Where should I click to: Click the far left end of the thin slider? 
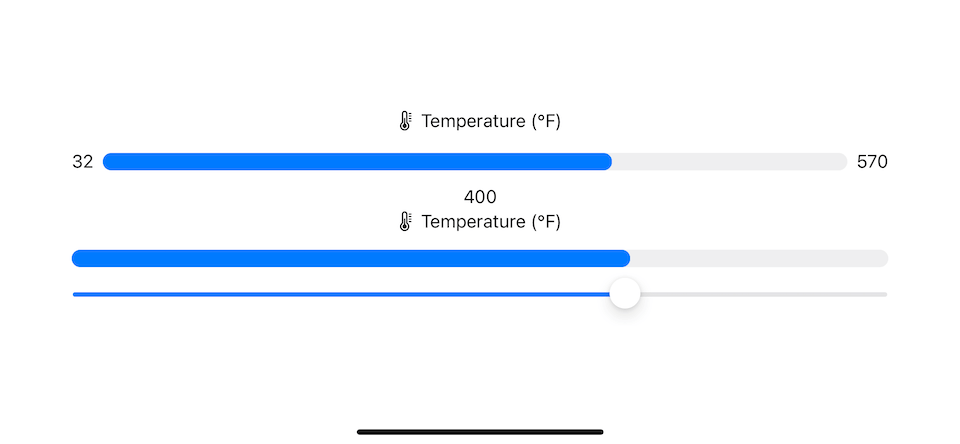tap(76, 294)
